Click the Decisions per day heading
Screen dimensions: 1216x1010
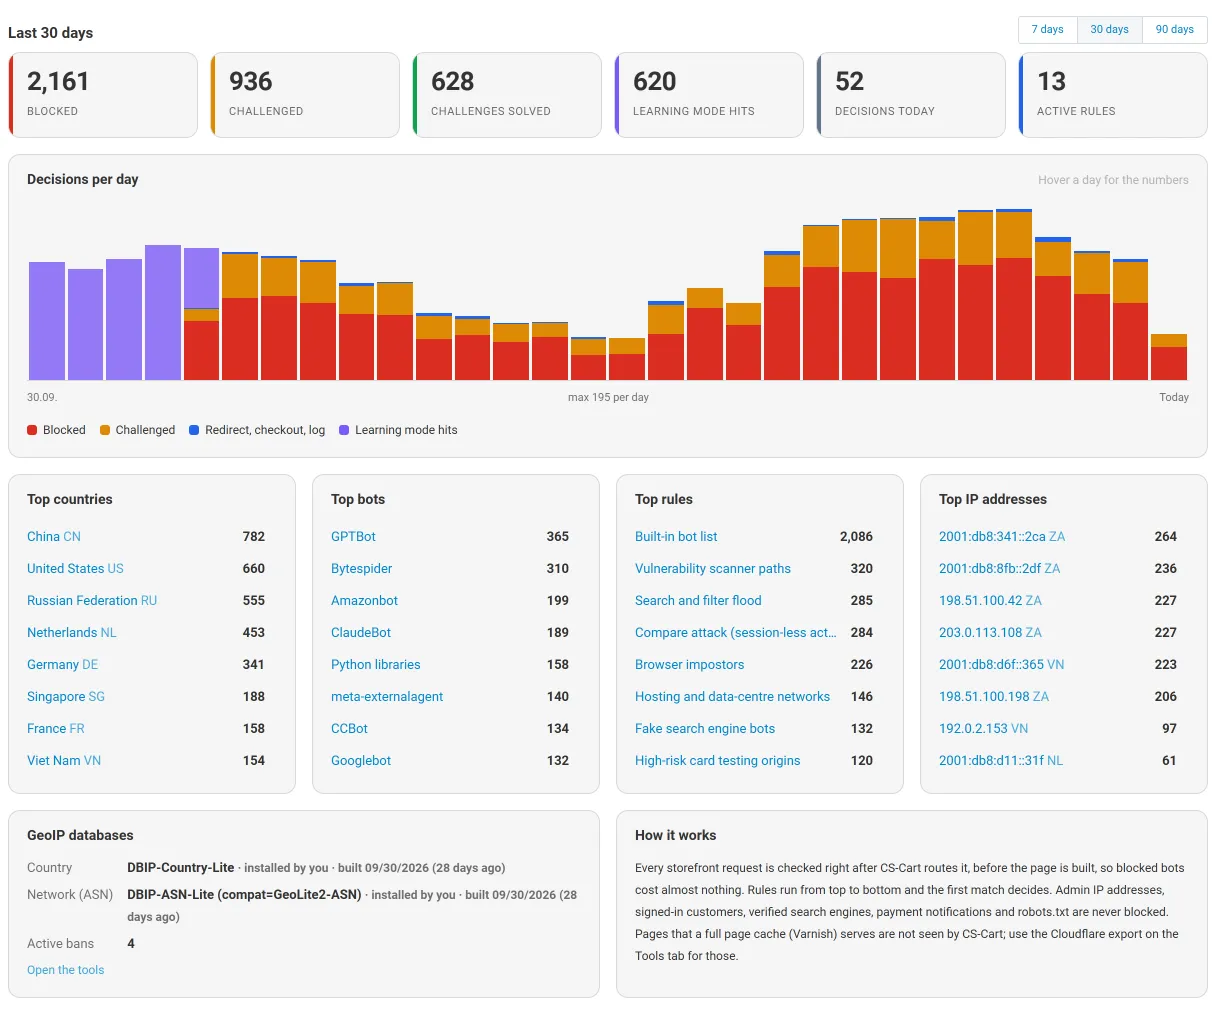[83, 180]
